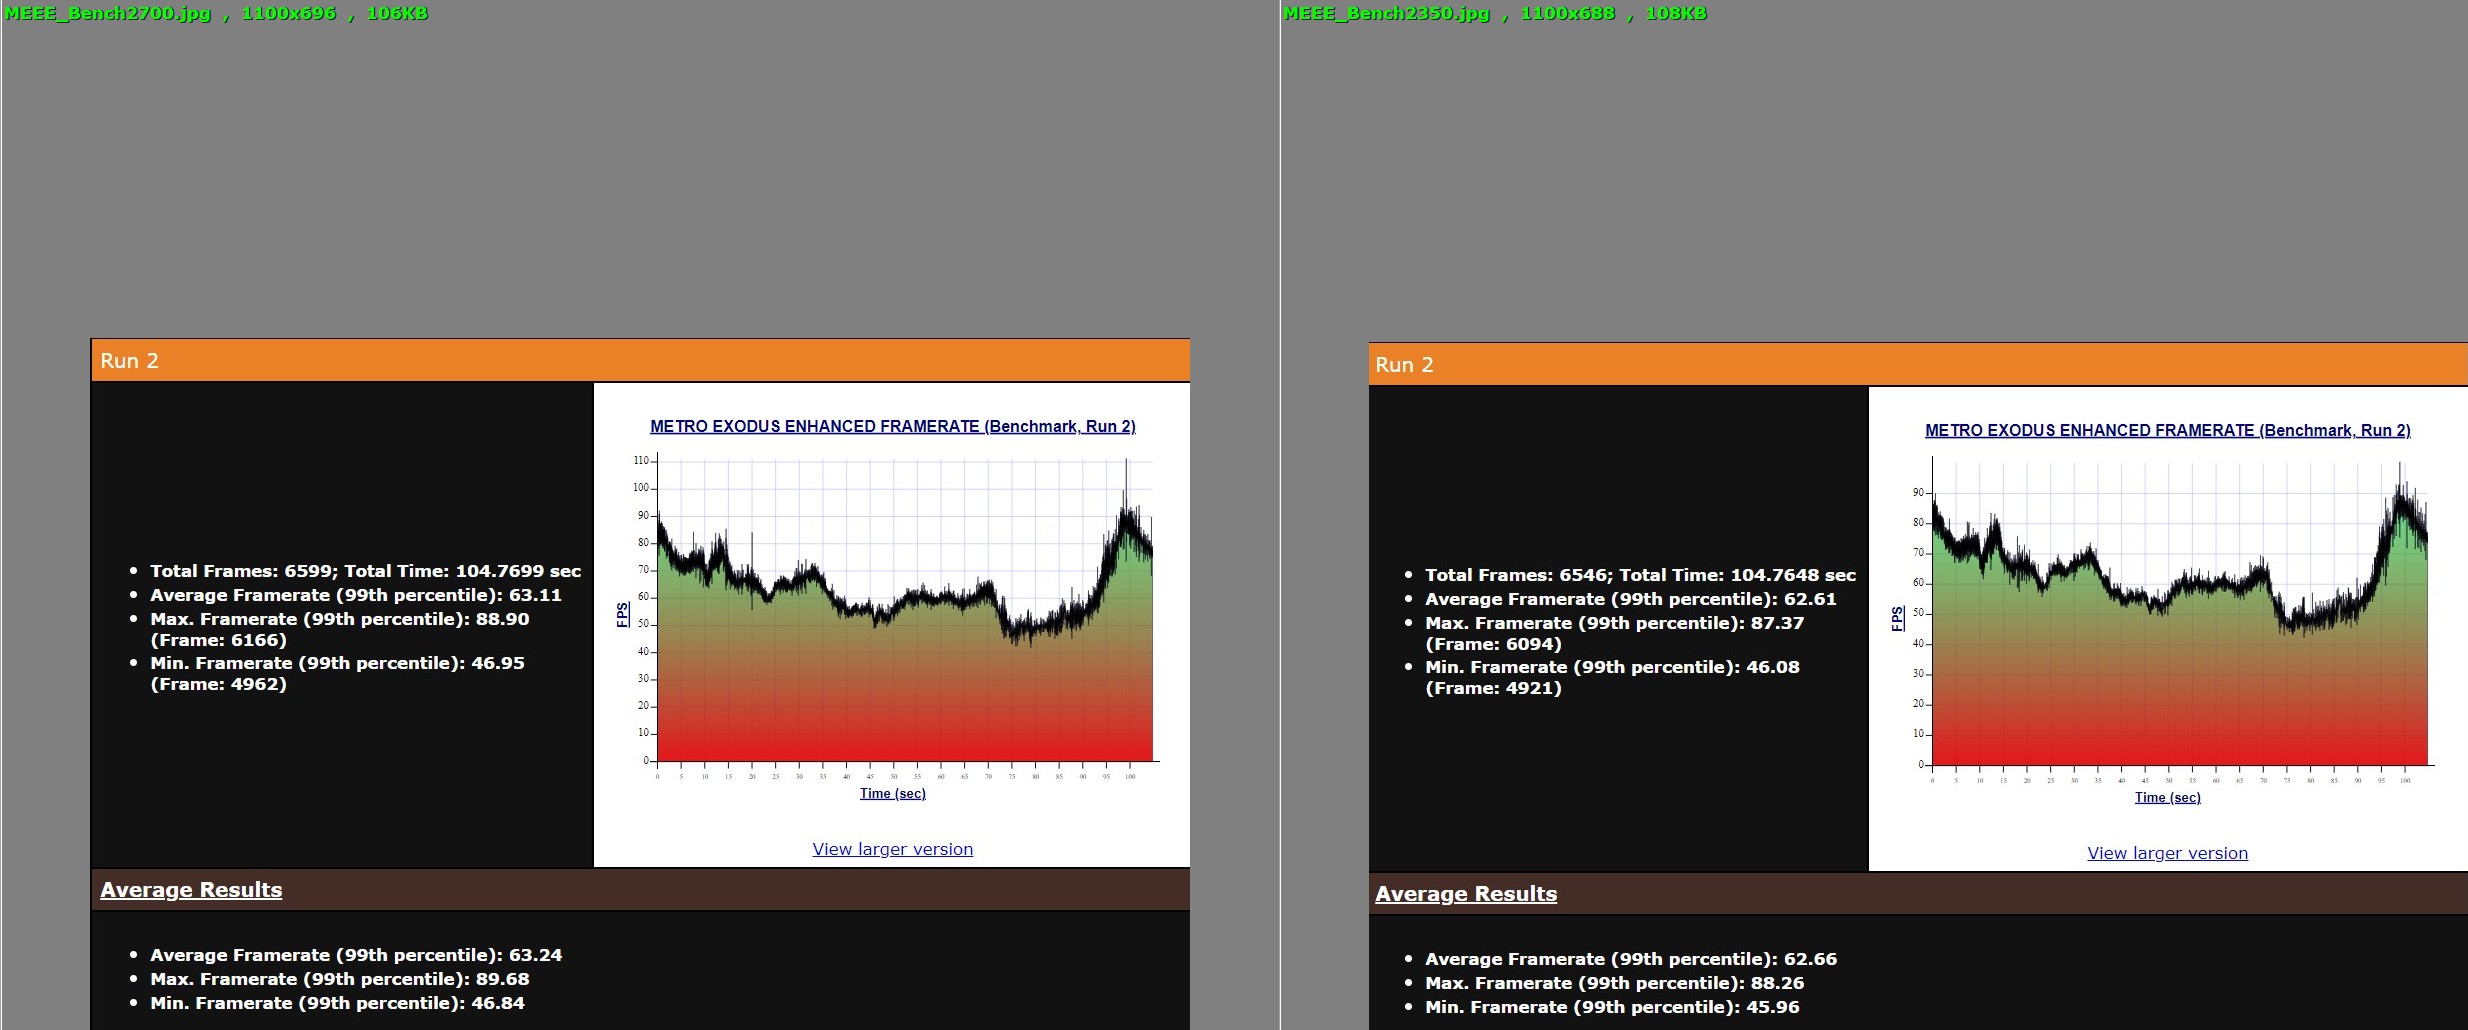2468x1030 pixels.
Task: Select average result 'Max. Framerate (99th percentile): 88.26'
Action: point(1615,983)
